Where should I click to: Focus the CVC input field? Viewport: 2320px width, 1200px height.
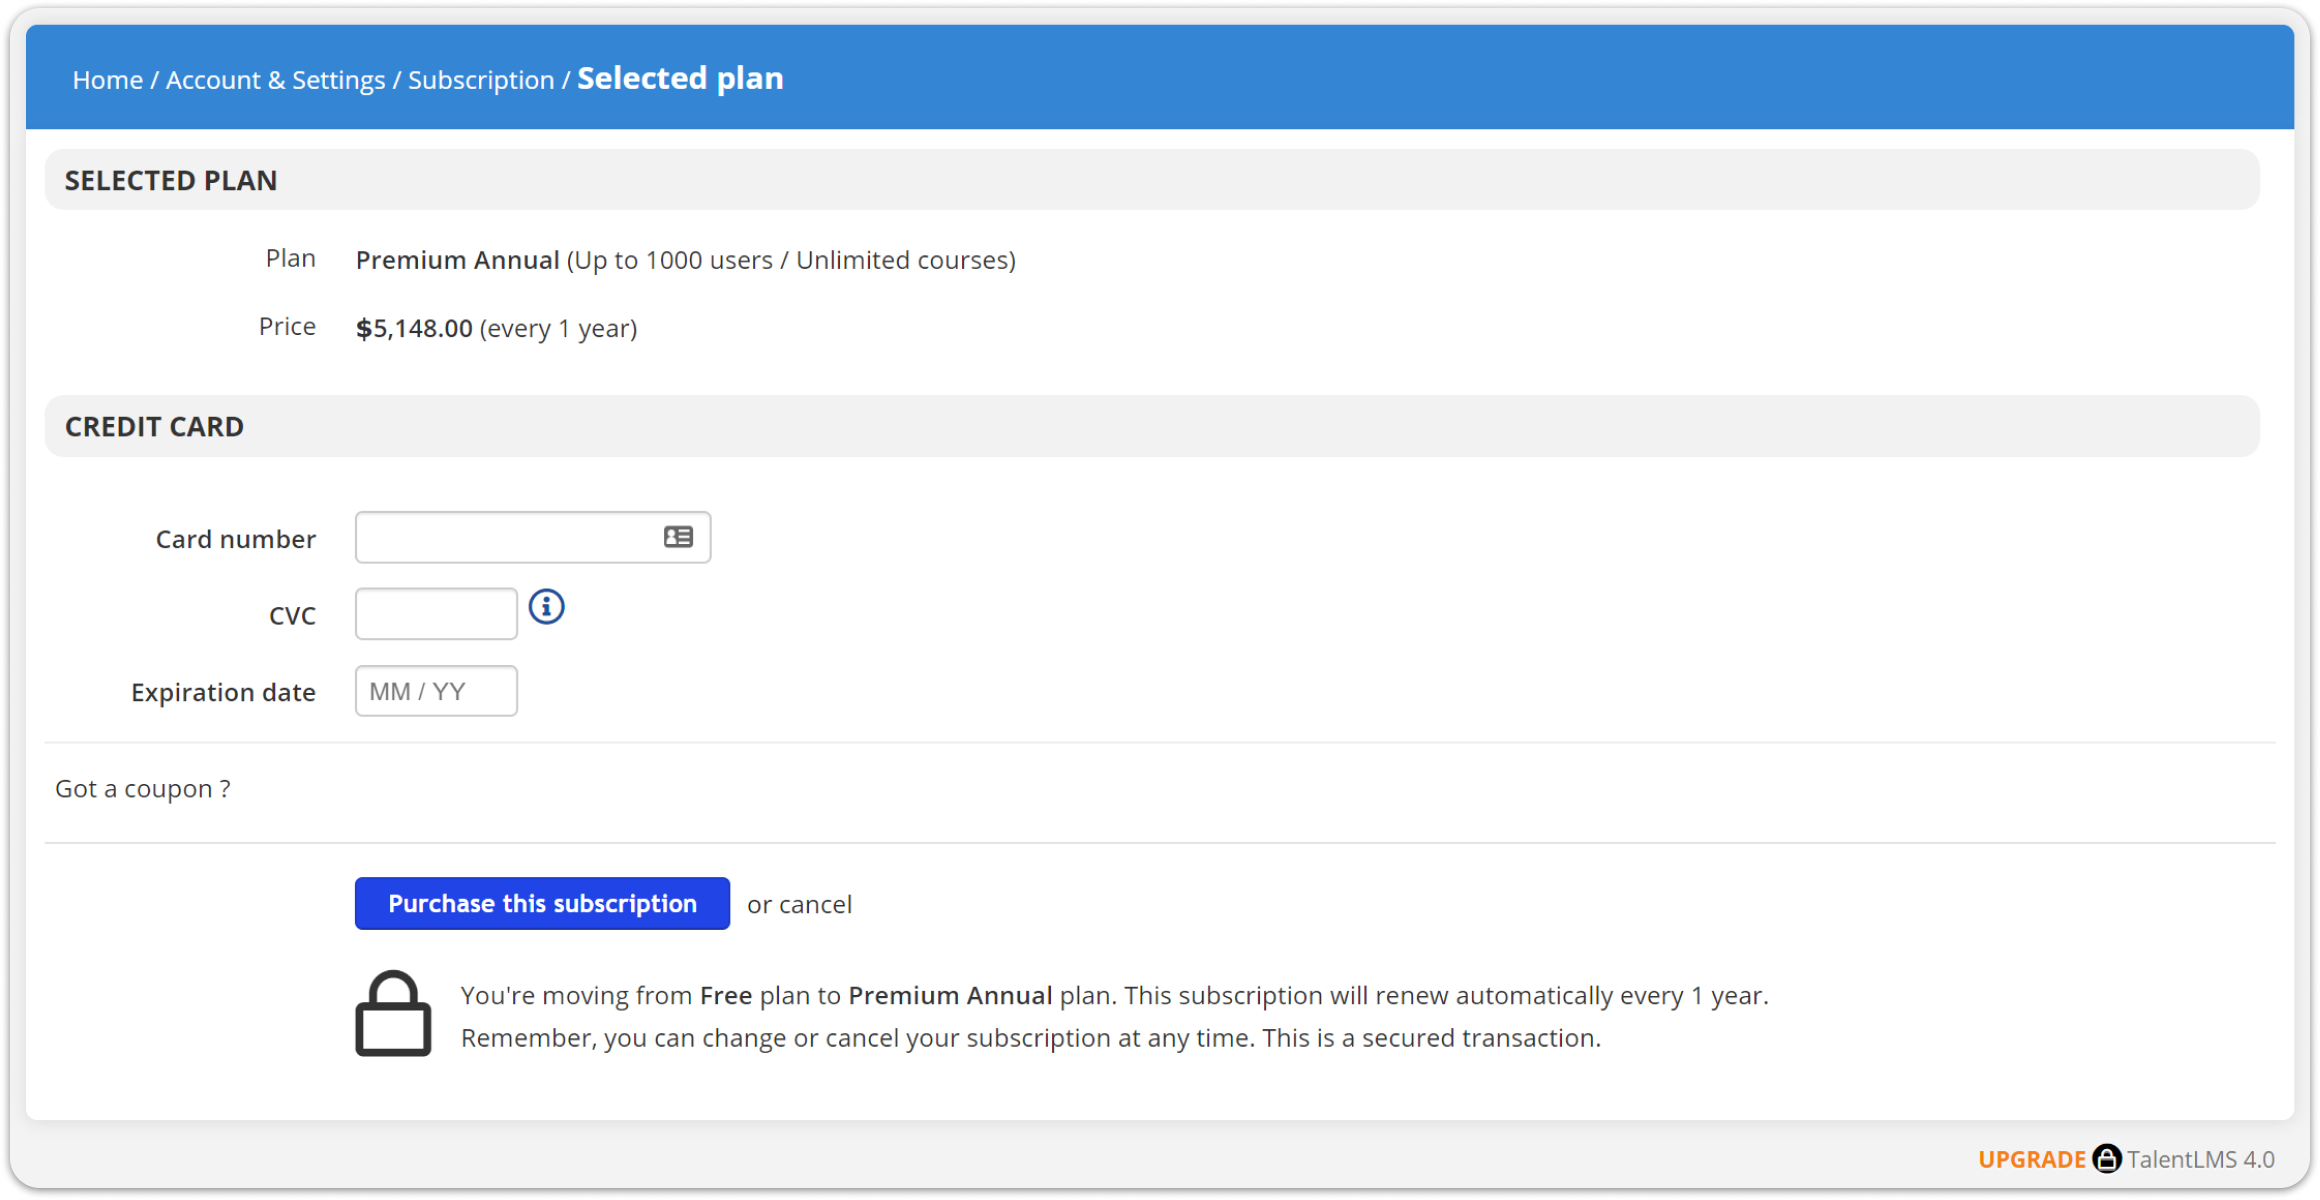point(436,613)
